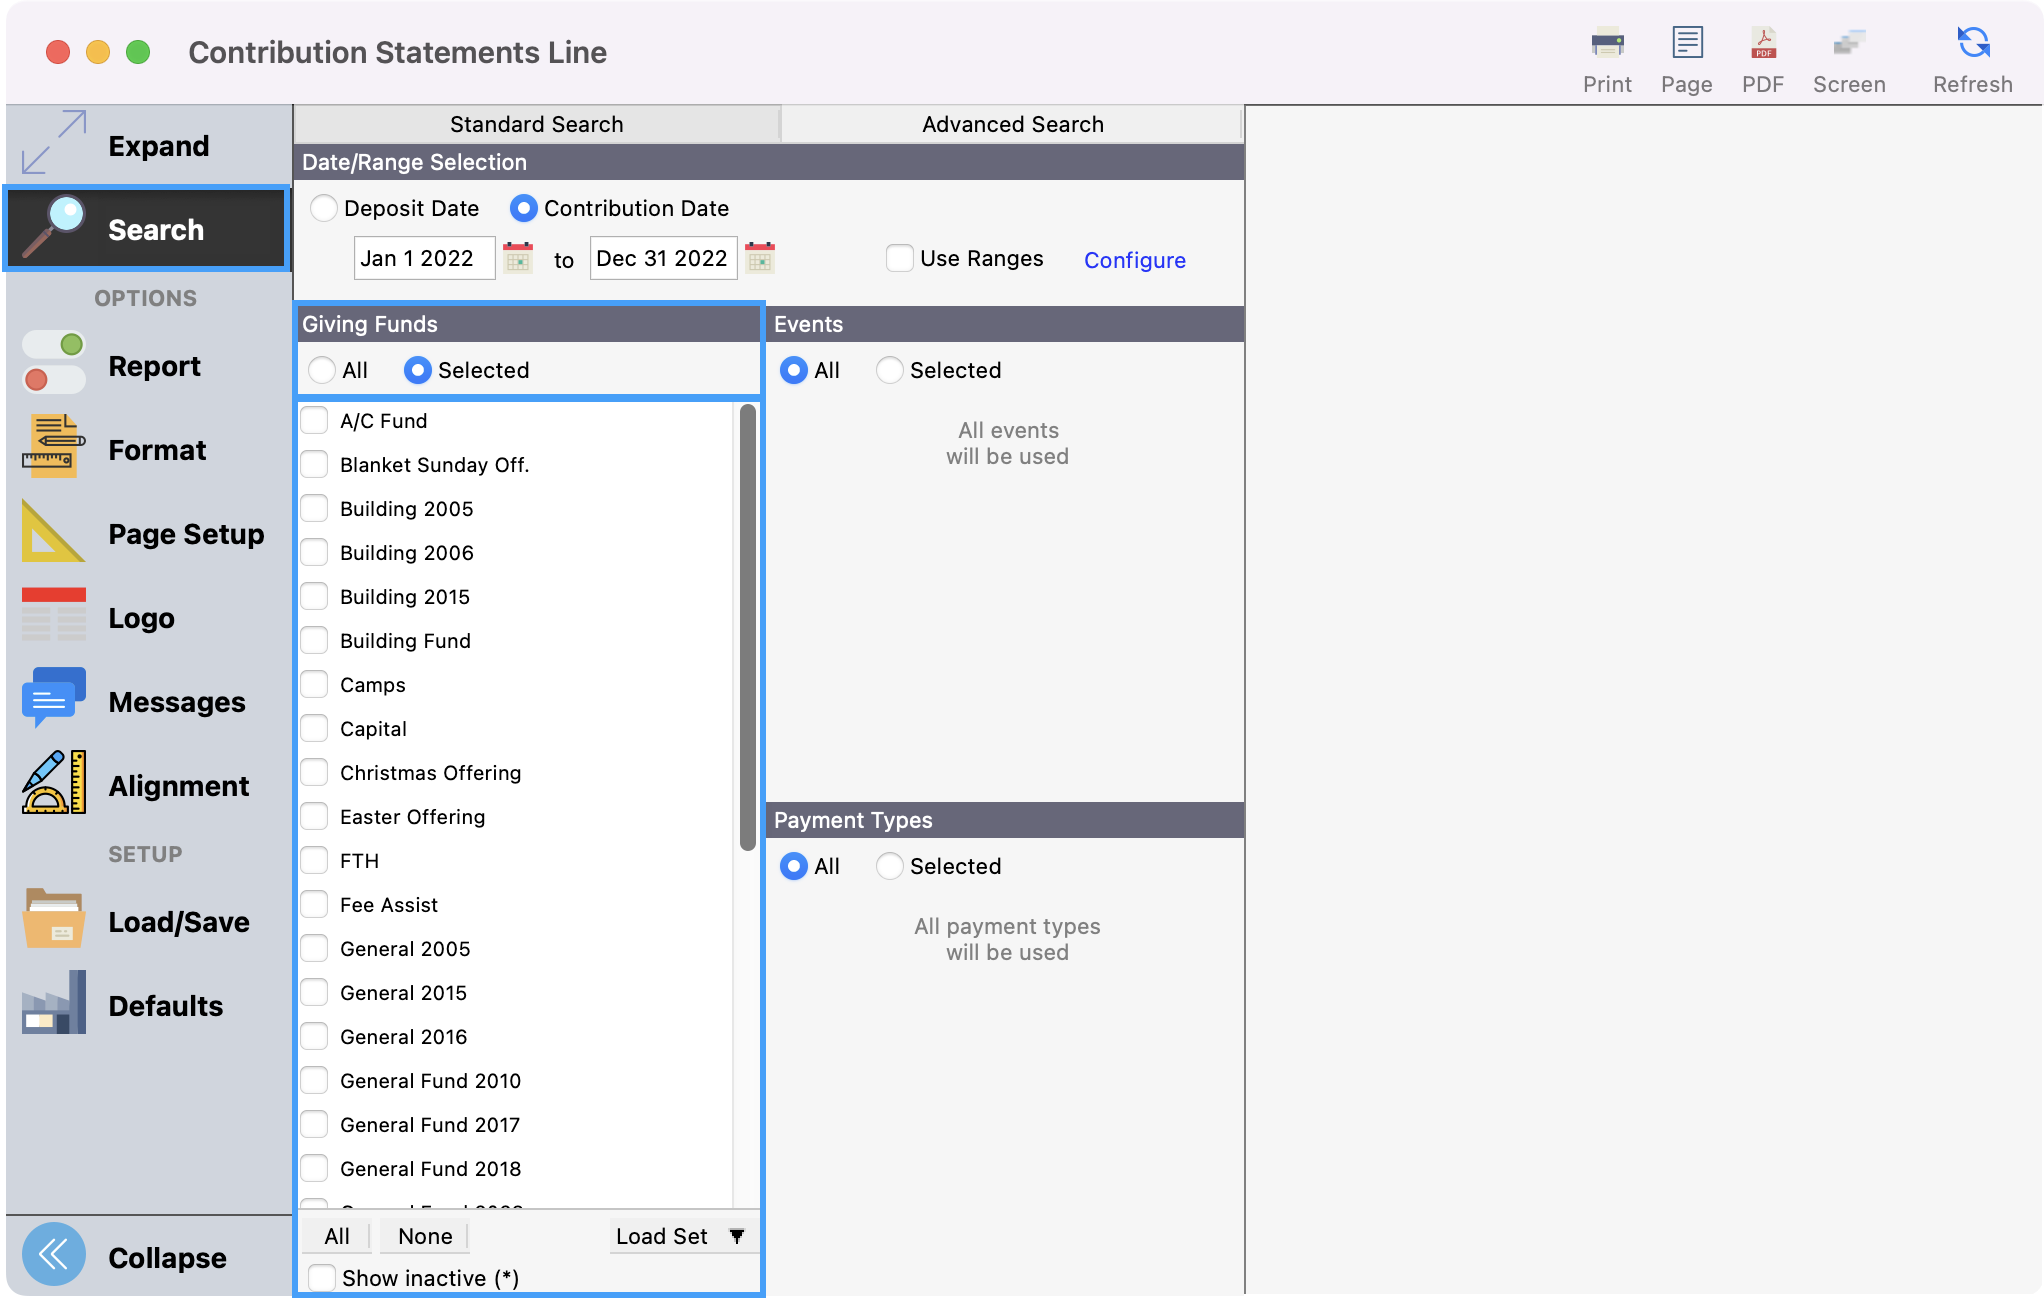Open the Logo settings icon
The height and width of the screenshot is (1300, 2044).
[54, 615]
